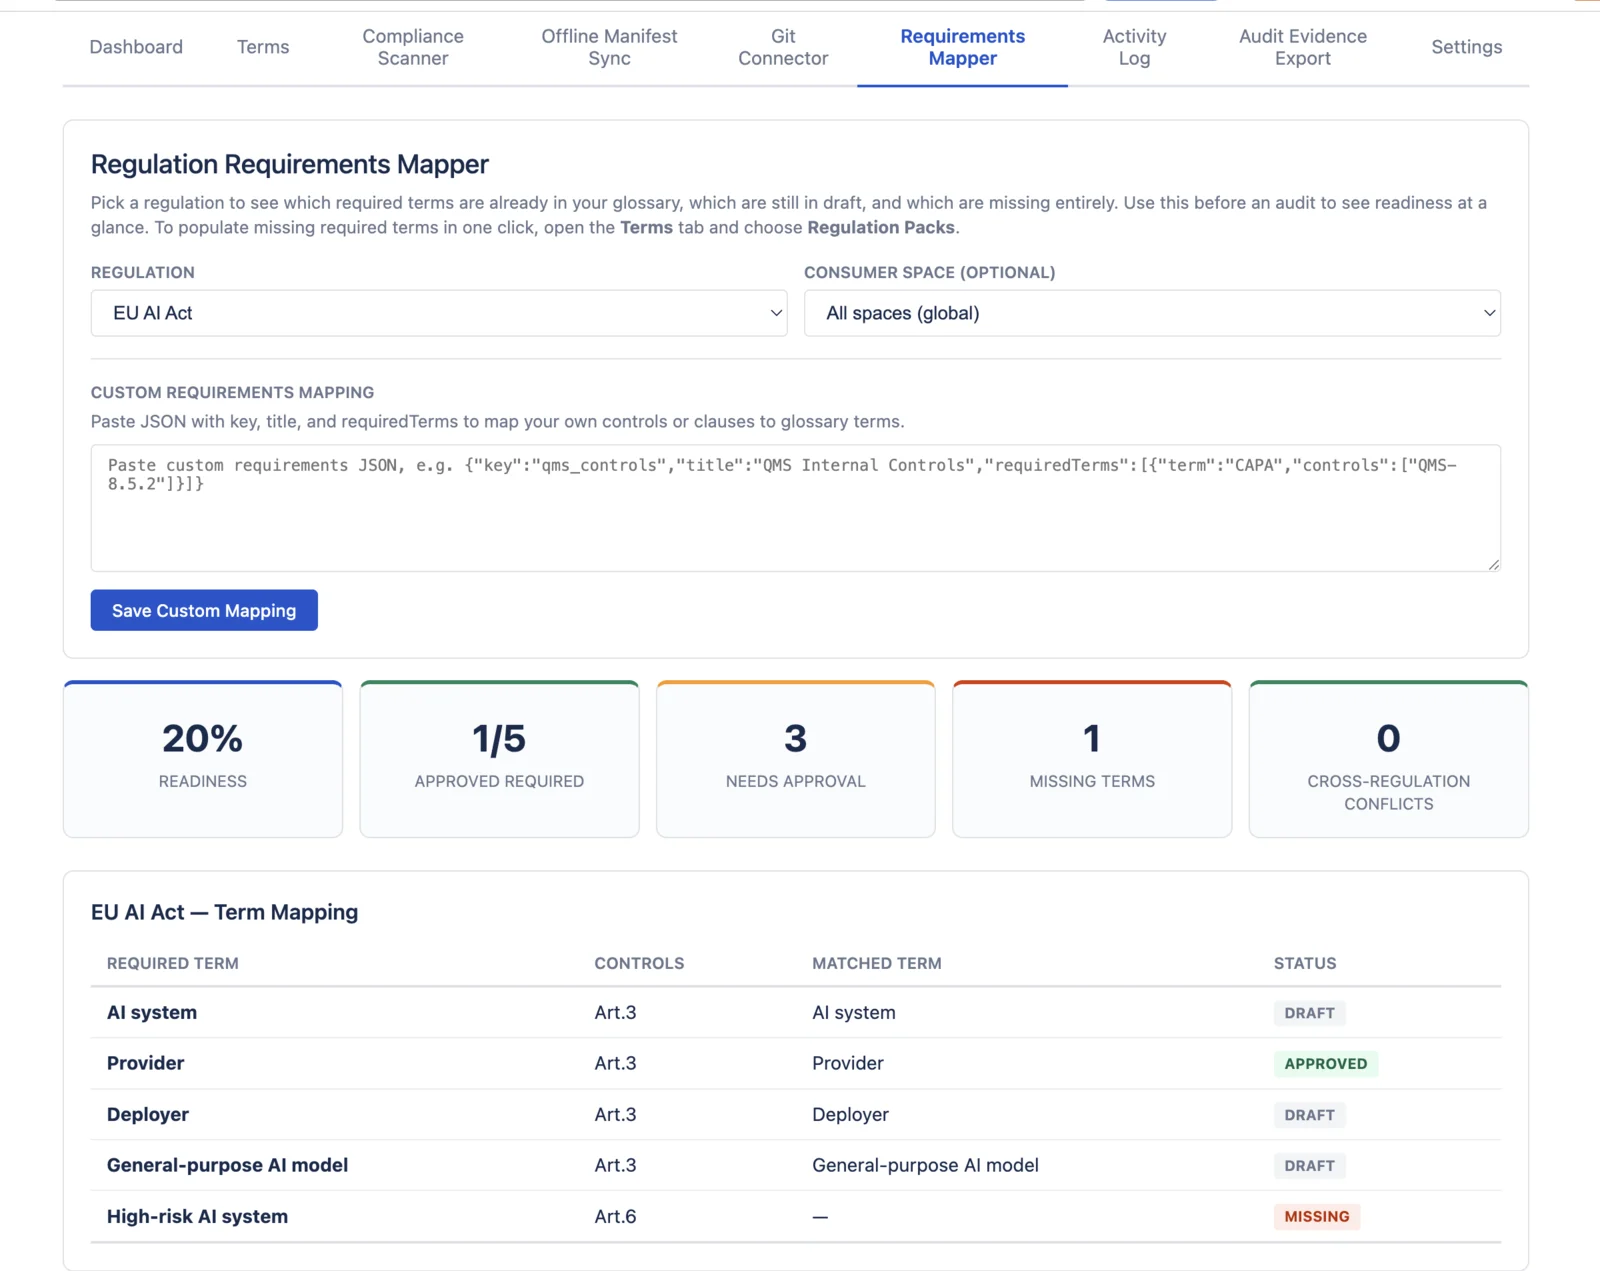Click the Status column header
This screenshot has width=1600, height=1271.
[1305, 963]
